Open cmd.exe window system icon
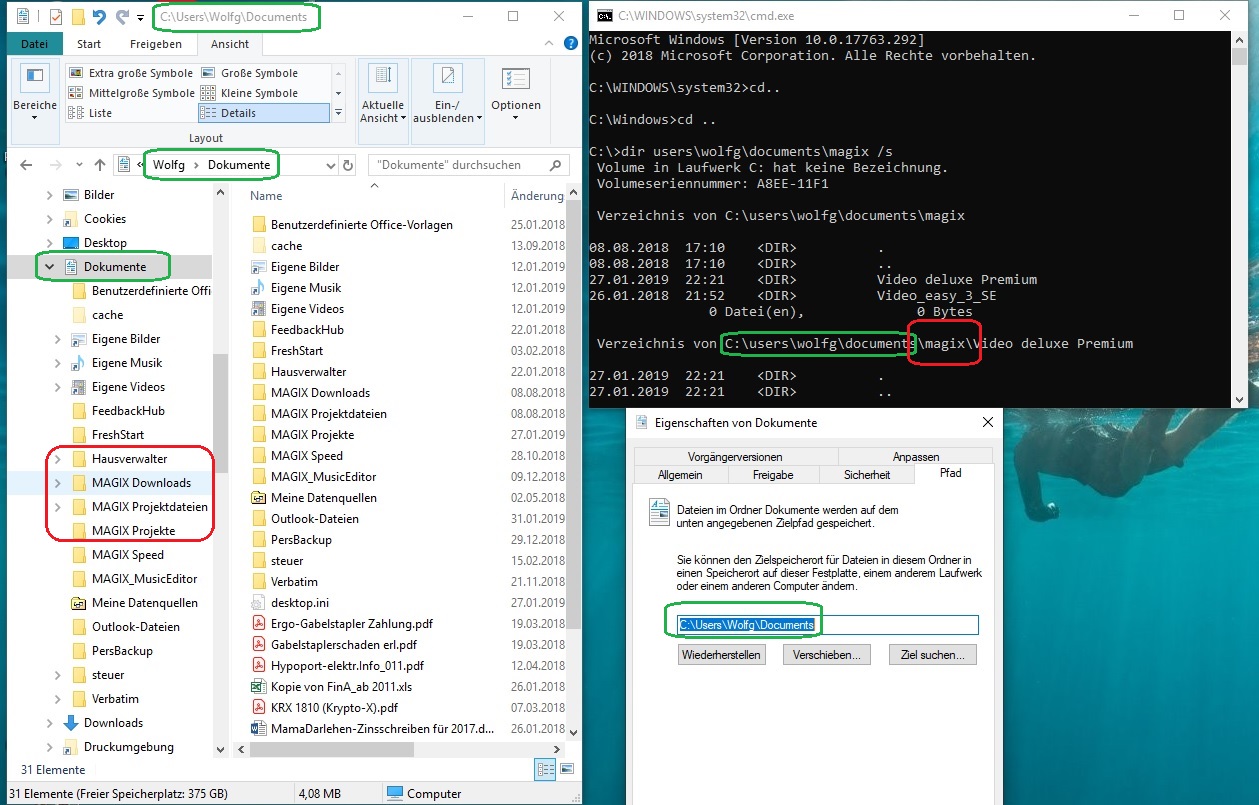This screenshot has width=1259, height=805. [603, 16]
